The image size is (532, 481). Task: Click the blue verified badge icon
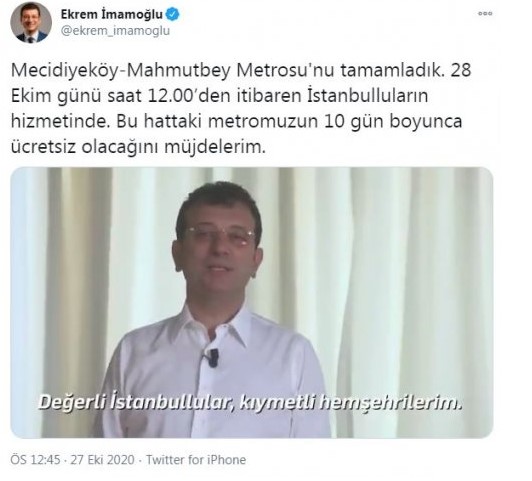[173, 15]
